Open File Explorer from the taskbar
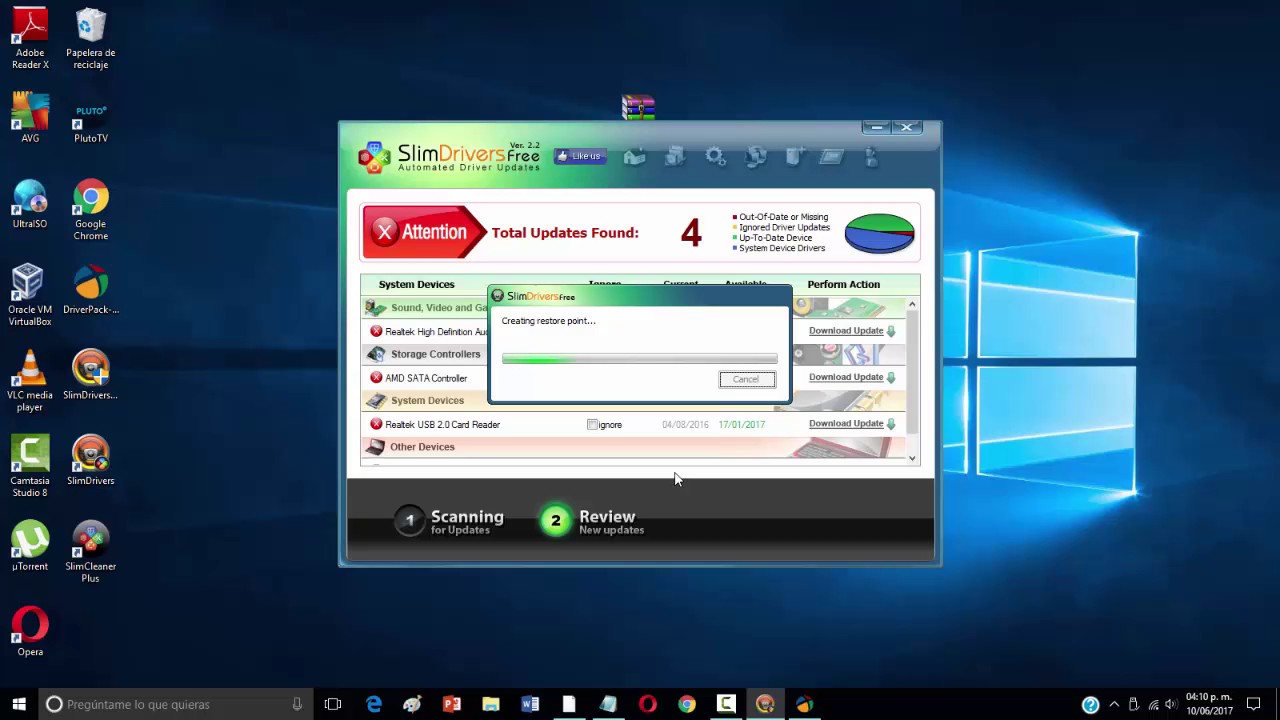1280x720 pixels. (490, 704)
